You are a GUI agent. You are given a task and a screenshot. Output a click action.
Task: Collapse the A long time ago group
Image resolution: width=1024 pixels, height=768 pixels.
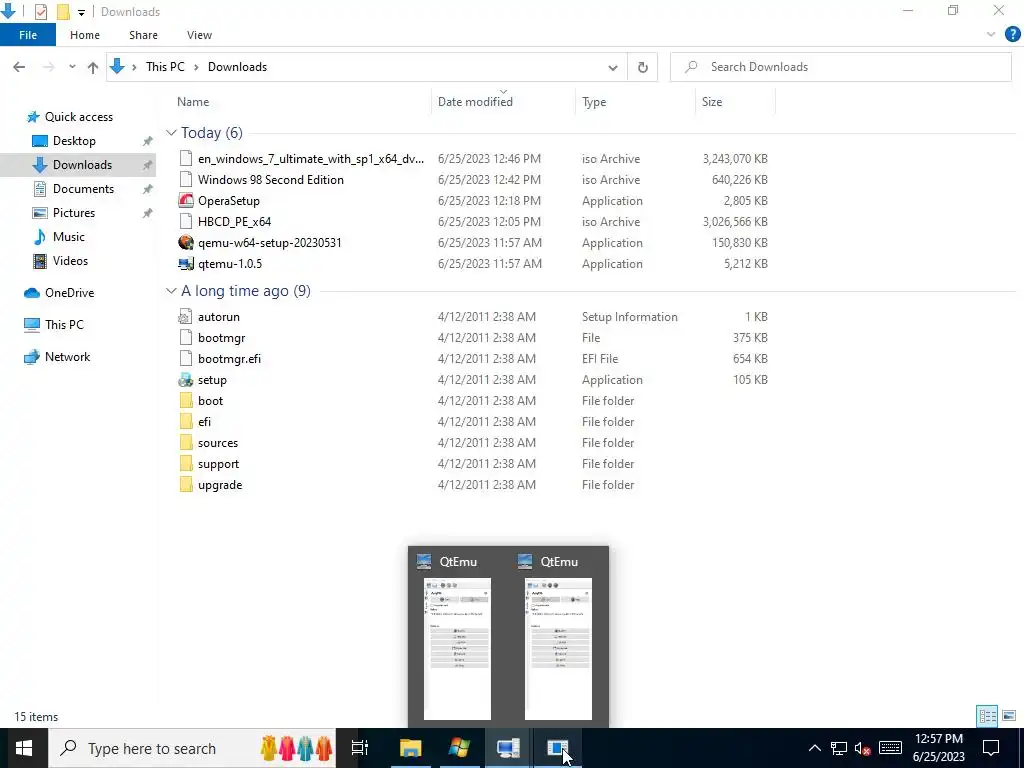[171, 291]
